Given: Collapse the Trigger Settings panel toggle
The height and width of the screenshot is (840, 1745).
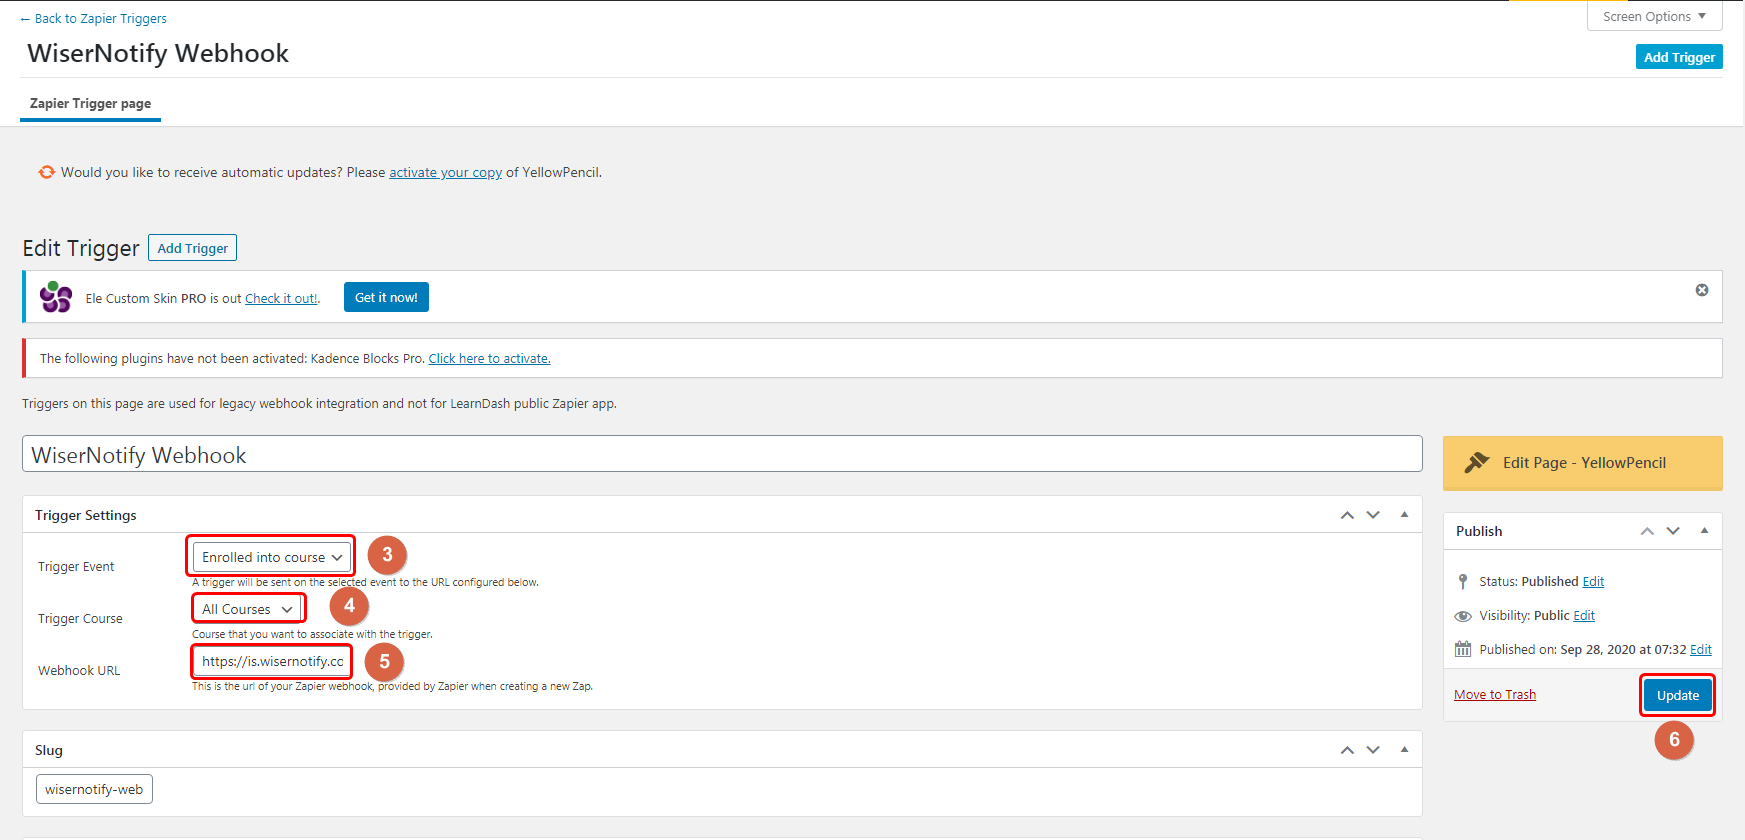Looking at the screenshot, I should point(1404,515).
